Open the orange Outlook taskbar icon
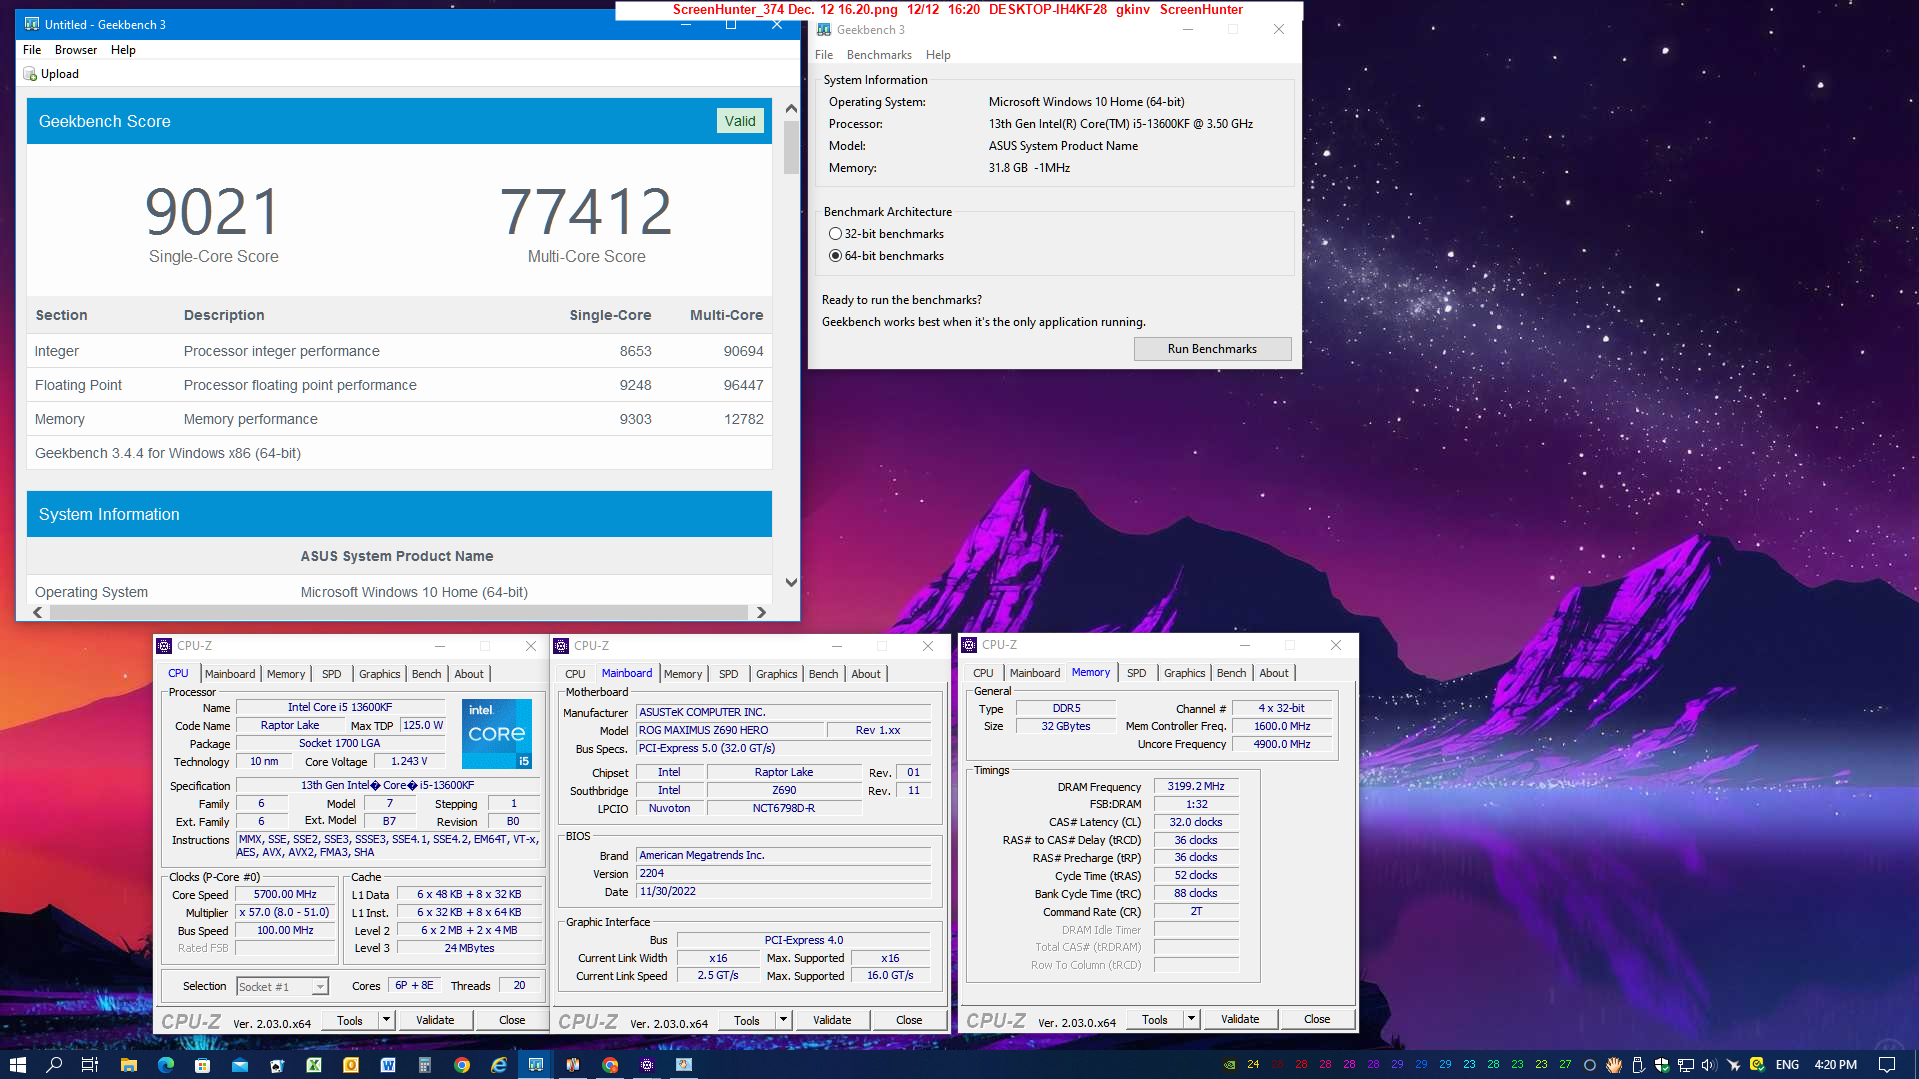 (351, 1065)
